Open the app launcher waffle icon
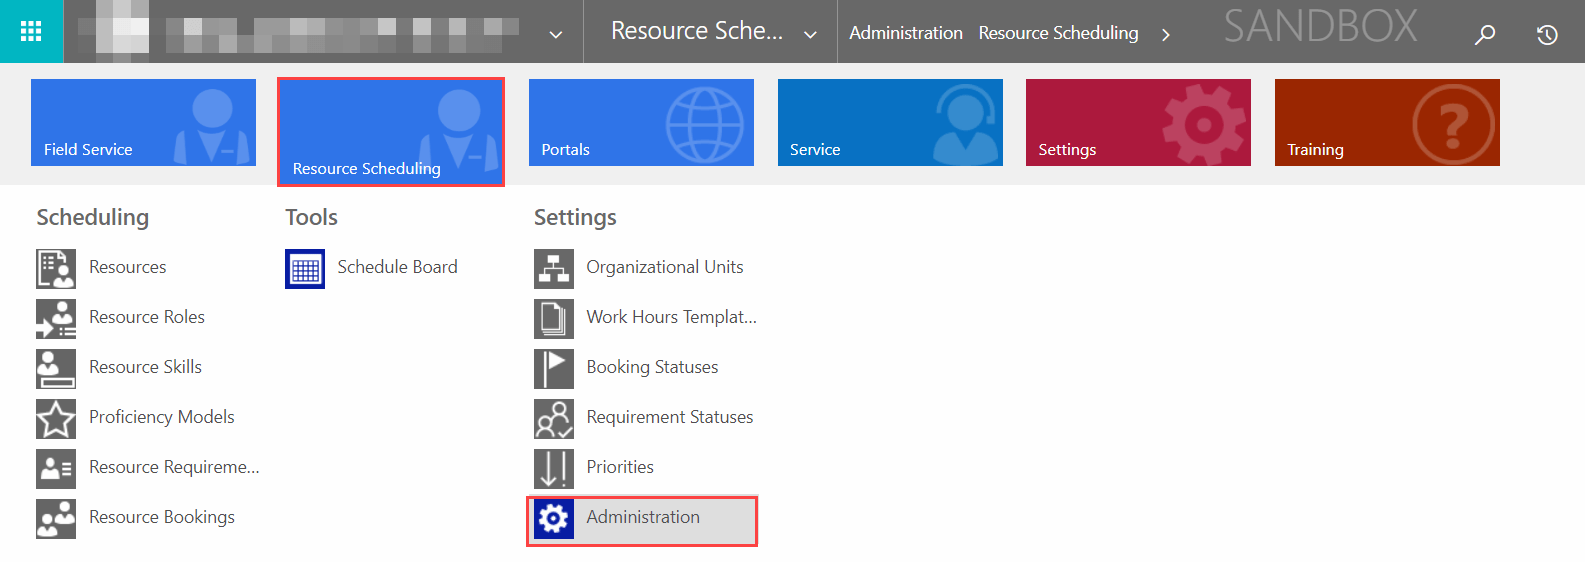 [x=31, y=31]
